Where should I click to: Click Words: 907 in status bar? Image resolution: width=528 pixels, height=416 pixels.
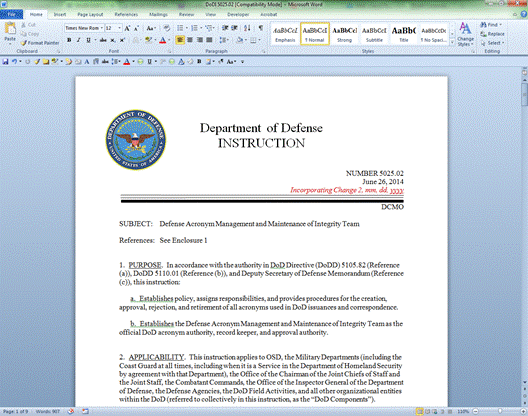[47, 412]
